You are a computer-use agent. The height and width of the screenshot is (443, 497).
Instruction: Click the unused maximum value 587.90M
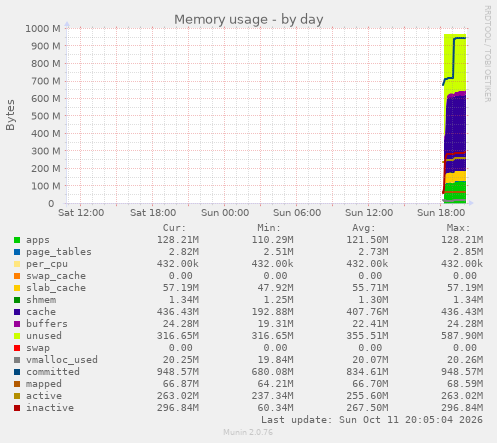coord(462,336)
